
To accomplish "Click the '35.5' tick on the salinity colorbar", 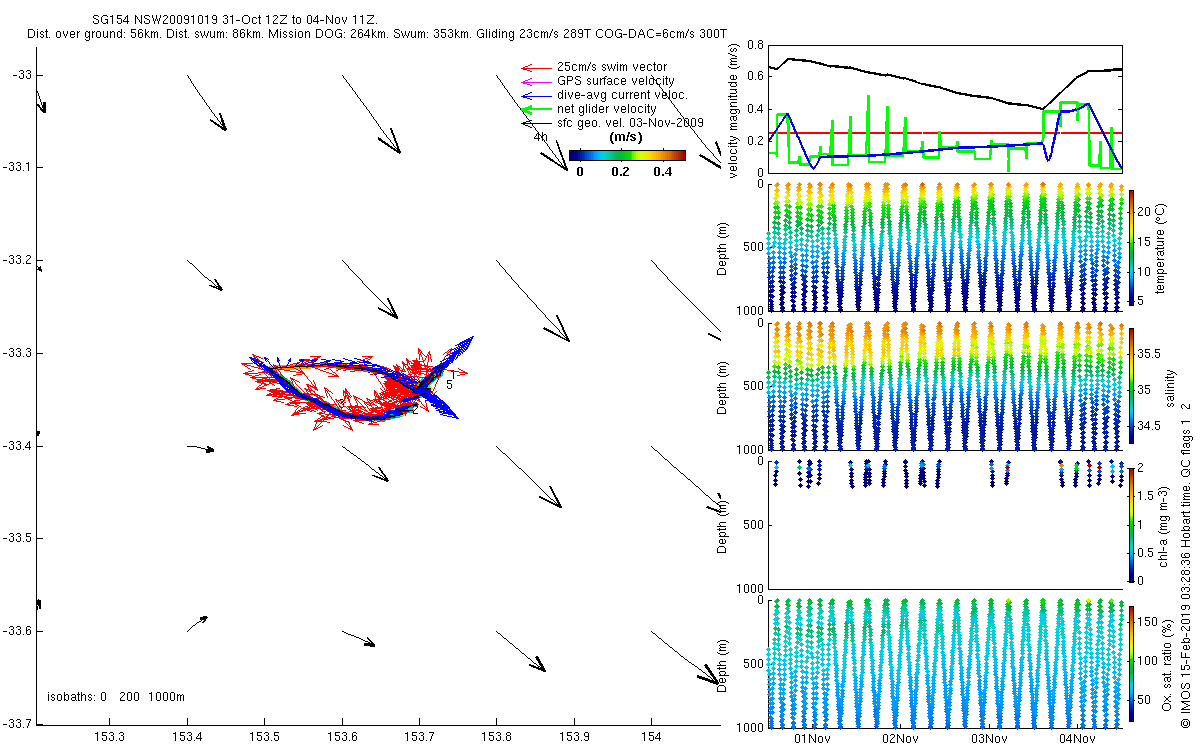I will (x=1150, y=354).
